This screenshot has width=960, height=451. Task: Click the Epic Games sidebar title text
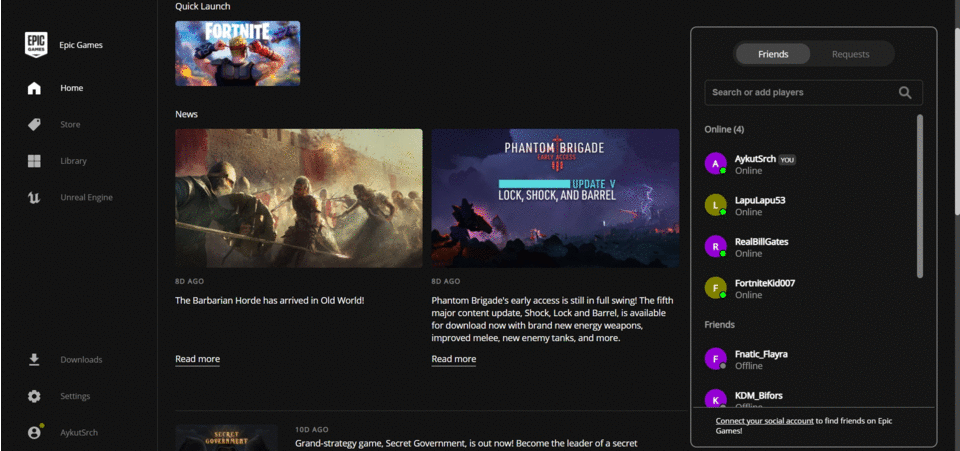point(81,45)
